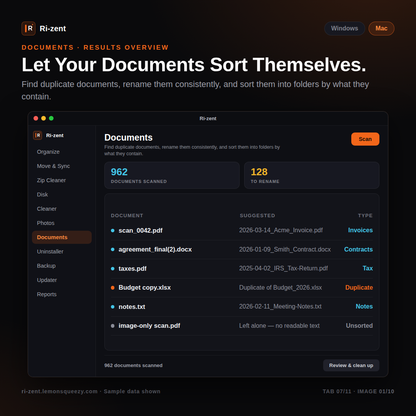416x416 pixels.
Task: Click the orange Duplicate type label
Action: 359,288
